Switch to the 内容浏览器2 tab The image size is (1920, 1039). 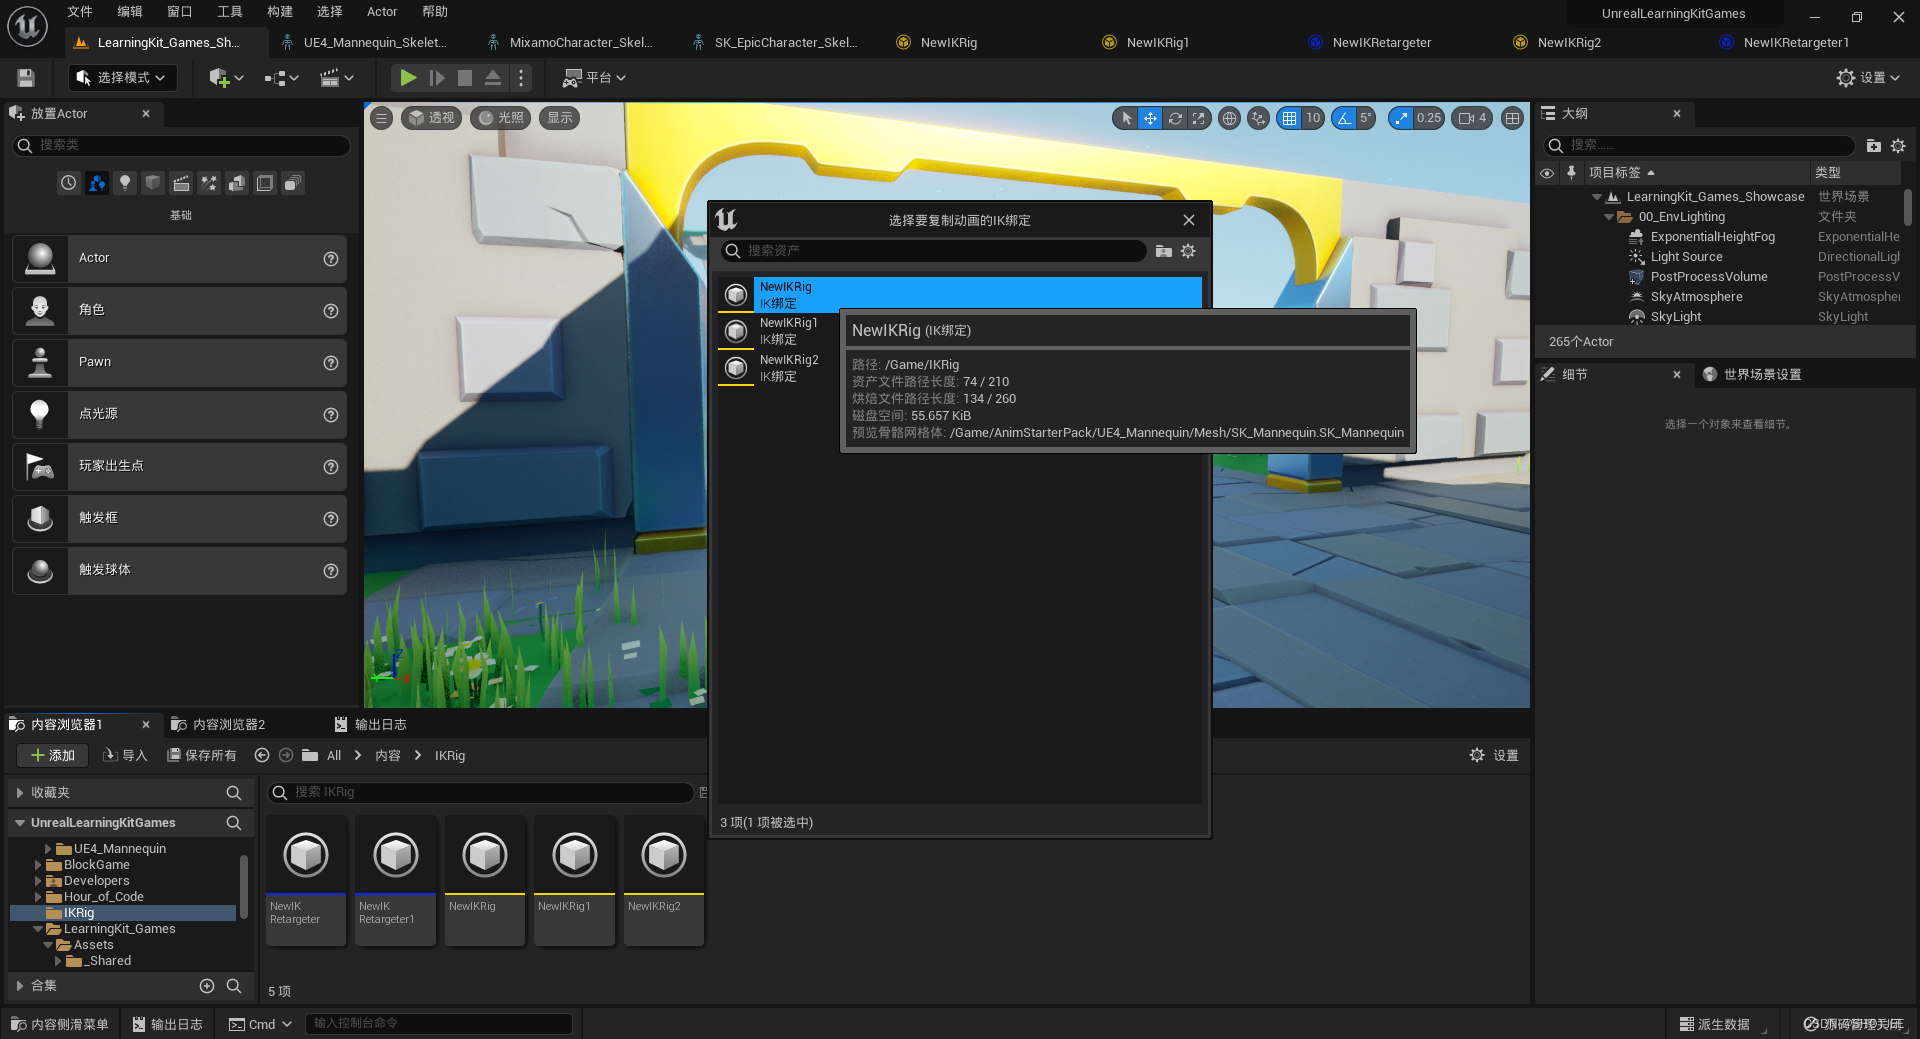(218, 725)
